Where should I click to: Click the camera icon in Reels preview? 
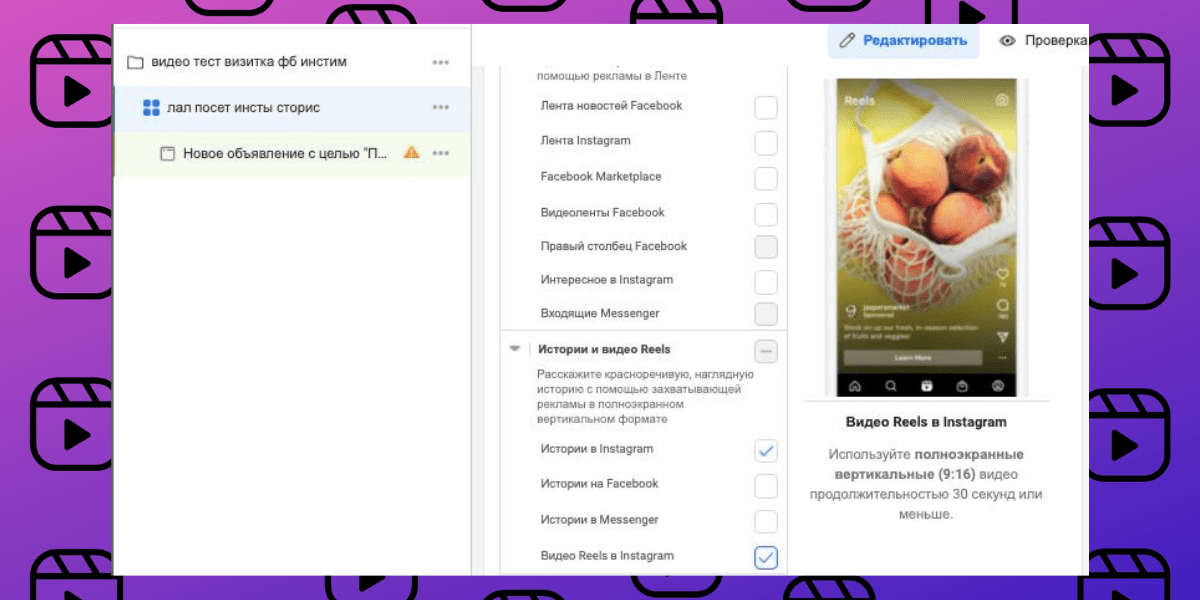(x=1002, y=100)
